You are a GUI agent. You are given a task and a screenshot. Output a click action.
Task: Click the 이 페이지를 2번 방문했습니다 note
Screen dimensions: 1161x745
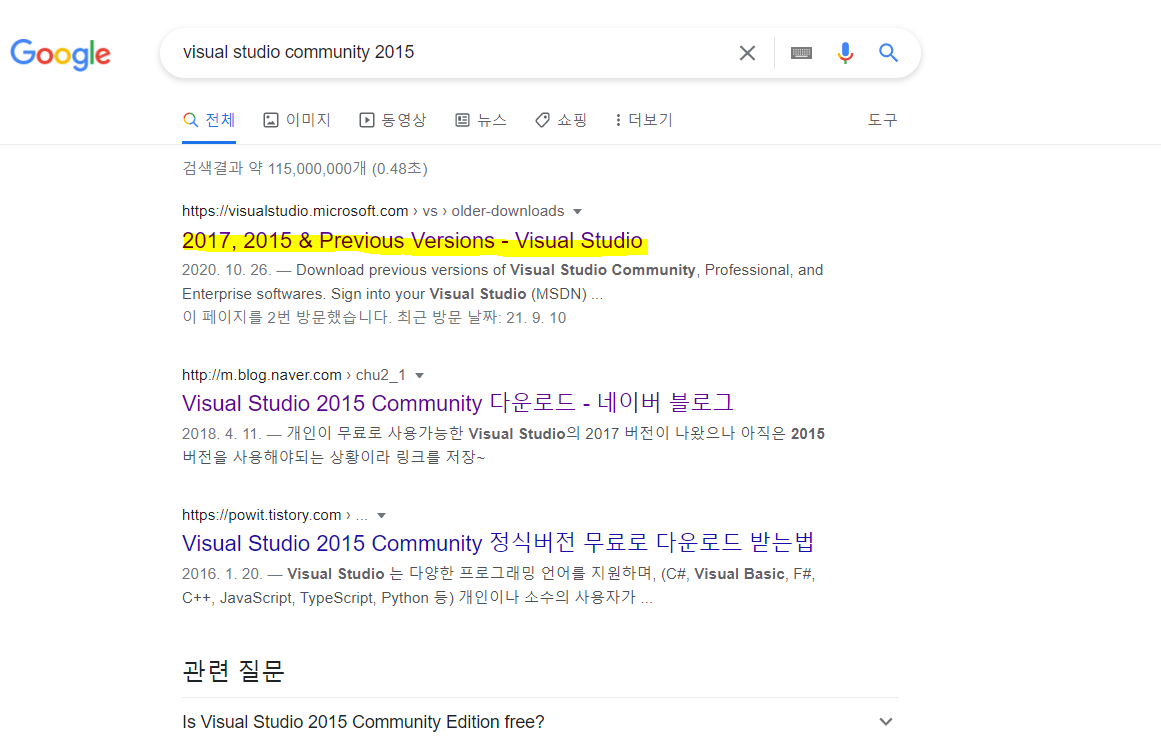[374, 318]
